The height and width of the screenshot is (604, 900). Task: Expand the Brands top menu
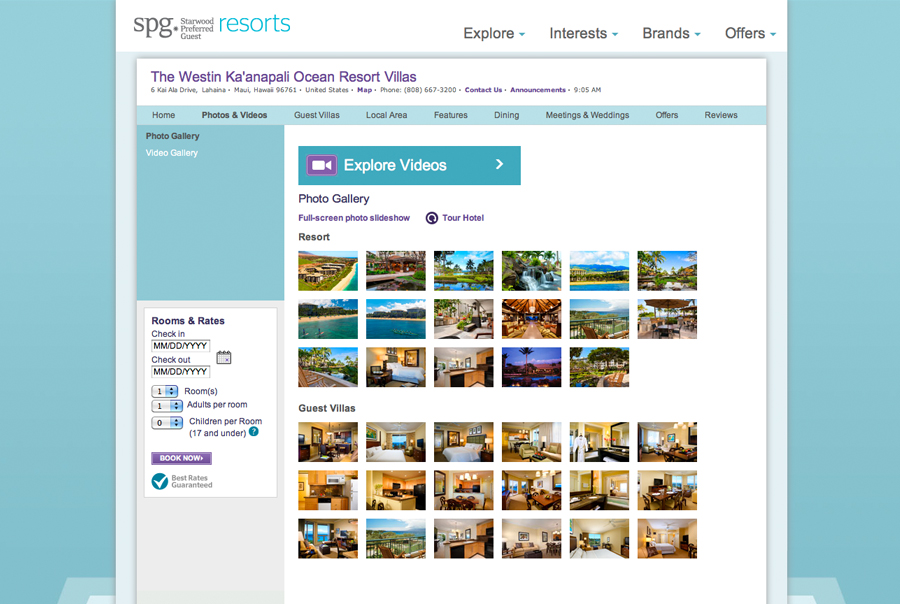pyautogui.click(x=670, y=34)
